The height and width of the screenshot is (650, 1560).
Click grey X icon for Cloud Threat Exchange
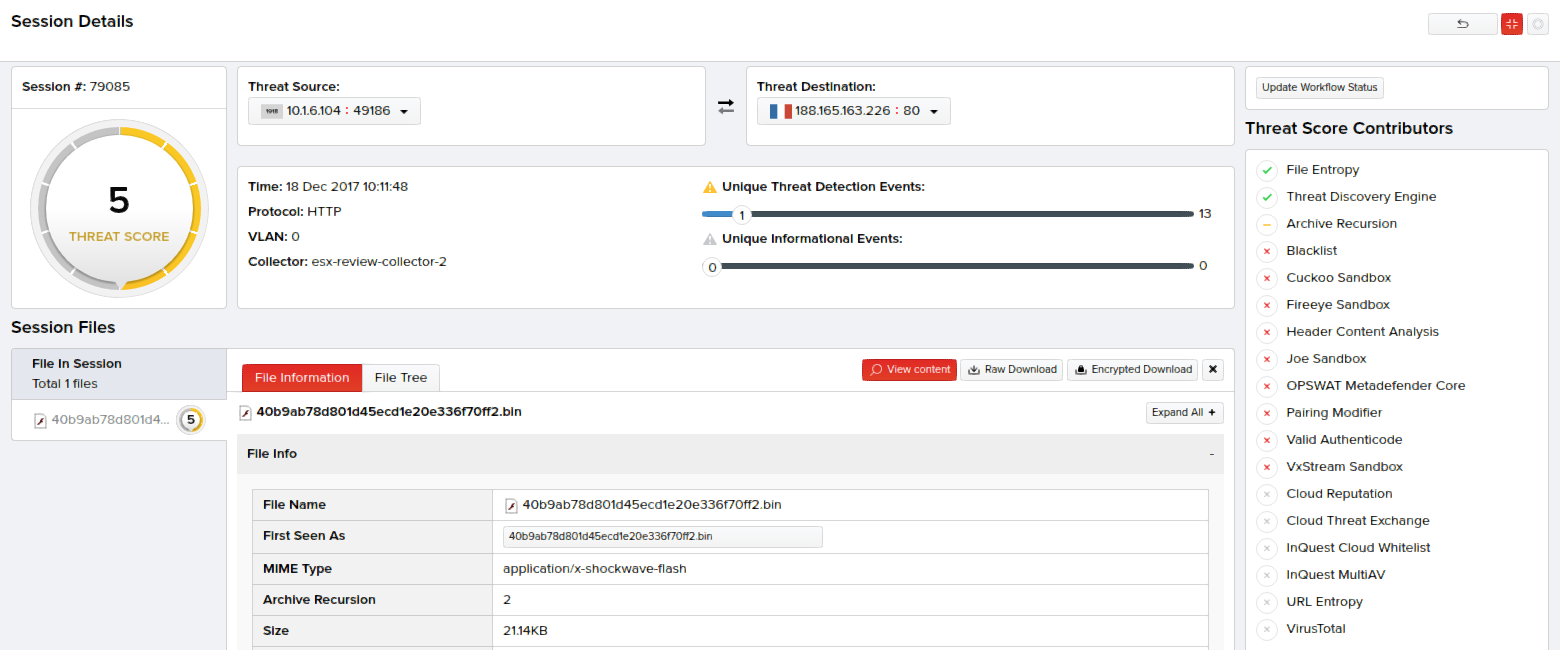coord(1267,521)
